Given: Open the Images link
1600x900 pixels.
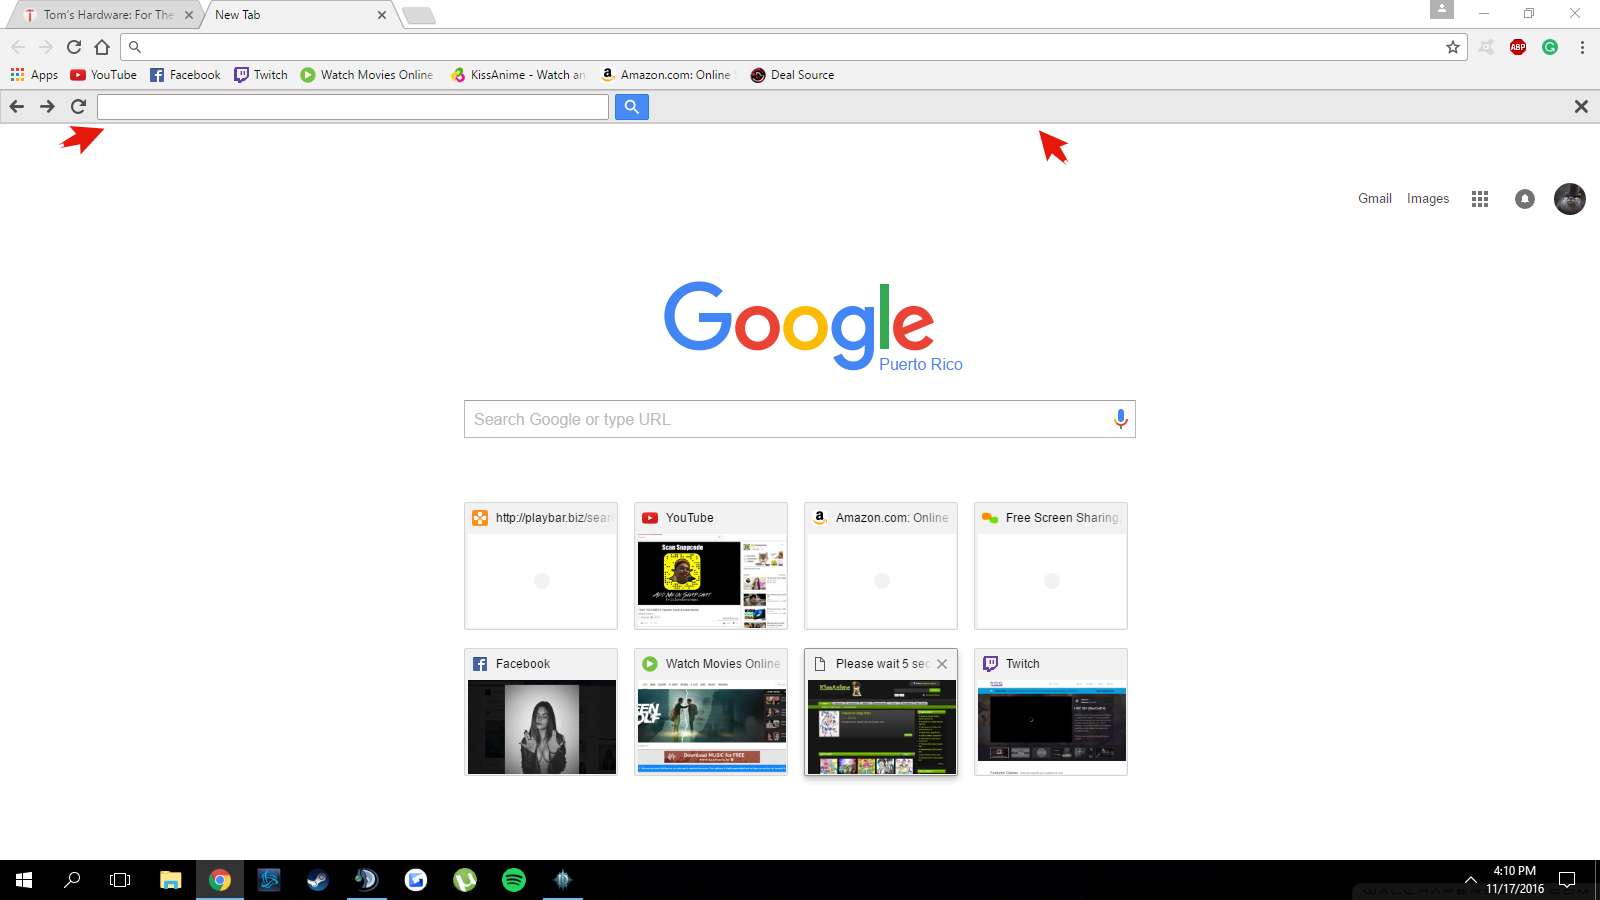Looking at the screenshot, I should click(1428, 198).
